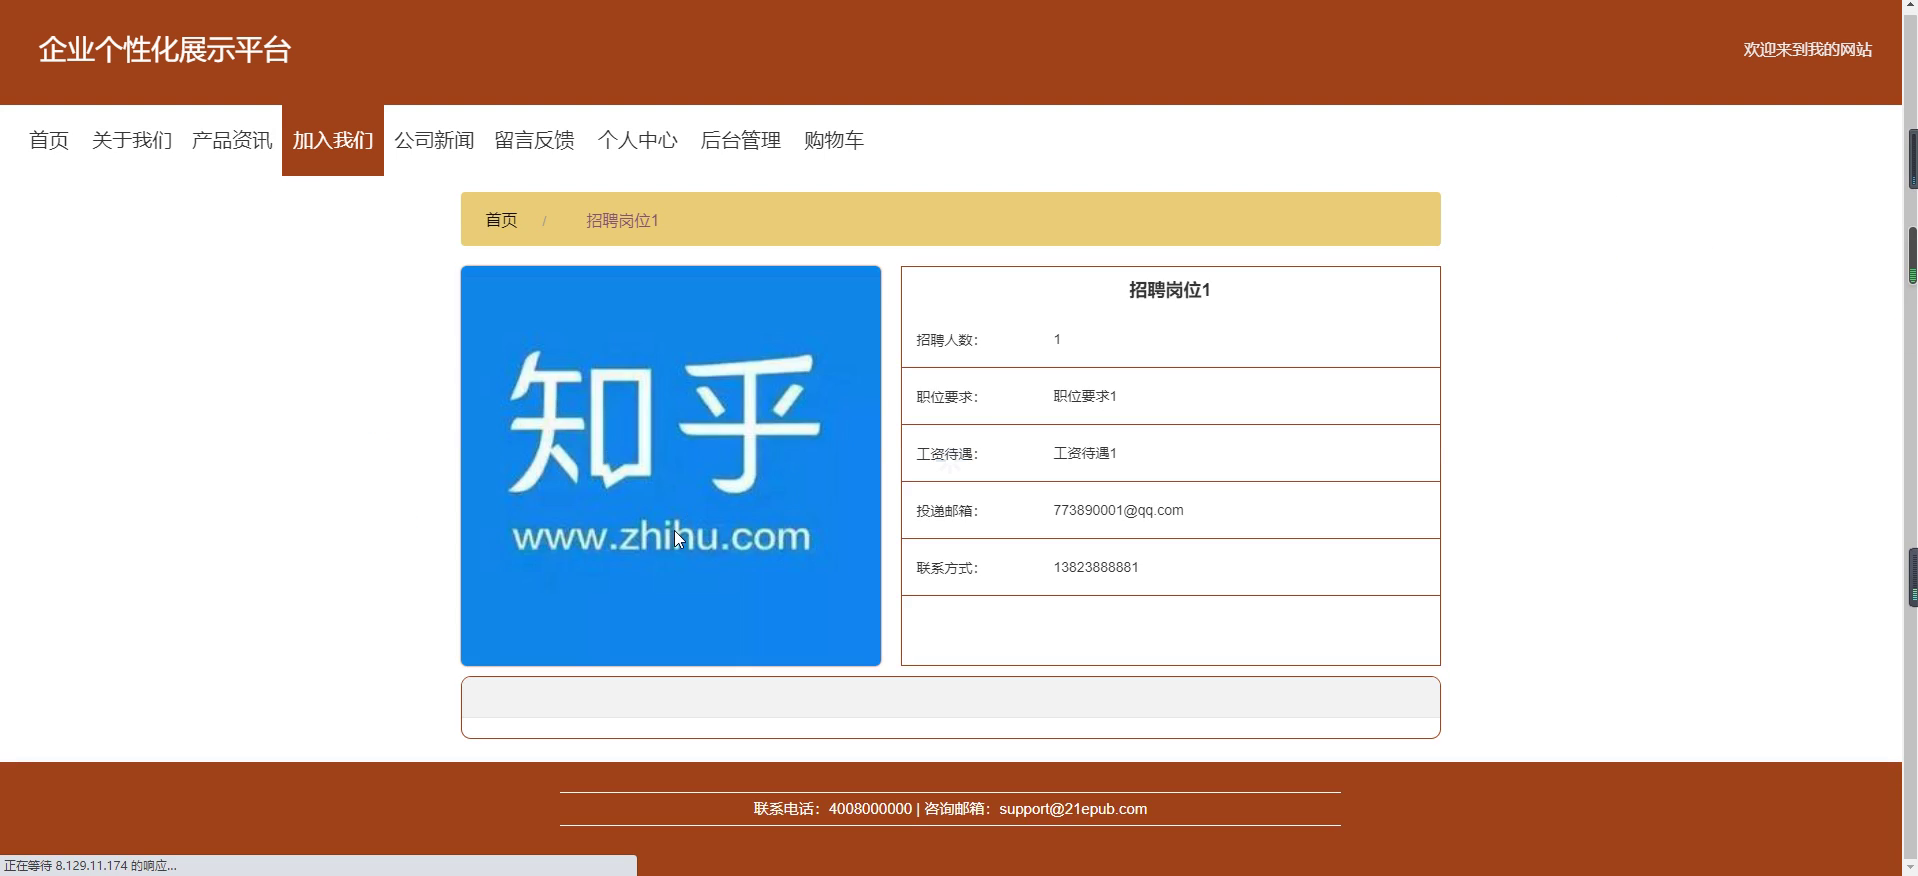Click the 知乎 job image thumbnail
1918x876 pixels.
671,466
